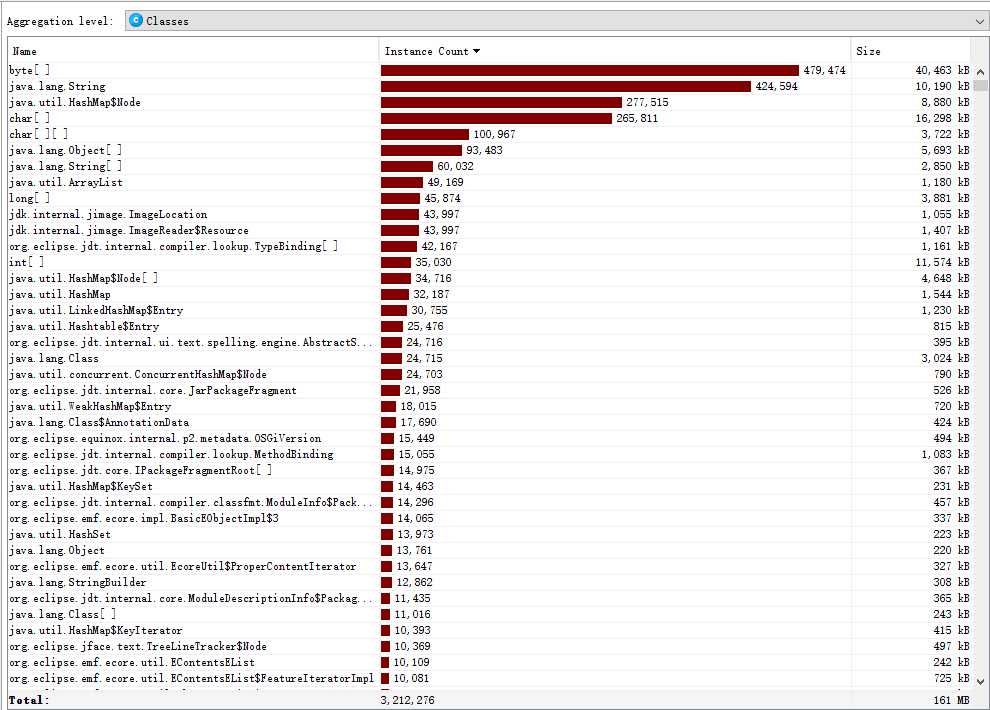This screenshot has width=990, height=710.
Task: Select the spelling.engine.AbstractS... row
Action: (x=489, y=342)
